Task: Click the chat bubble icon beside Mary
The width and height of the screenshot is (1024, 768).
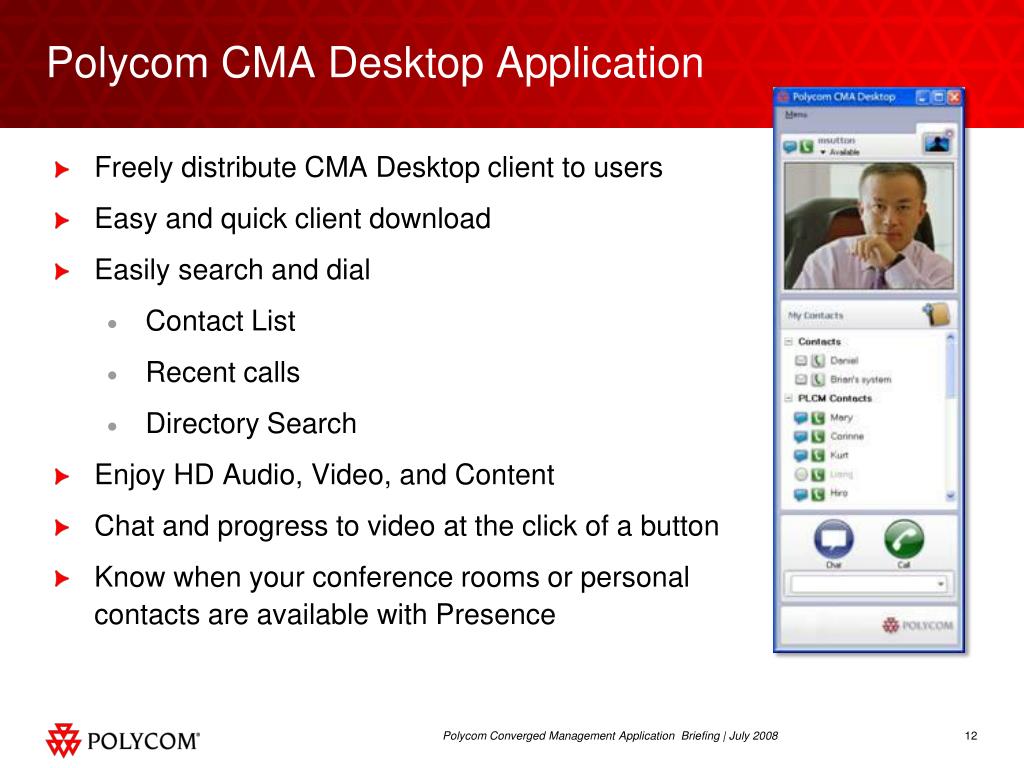Action: [x=801, y=418]
